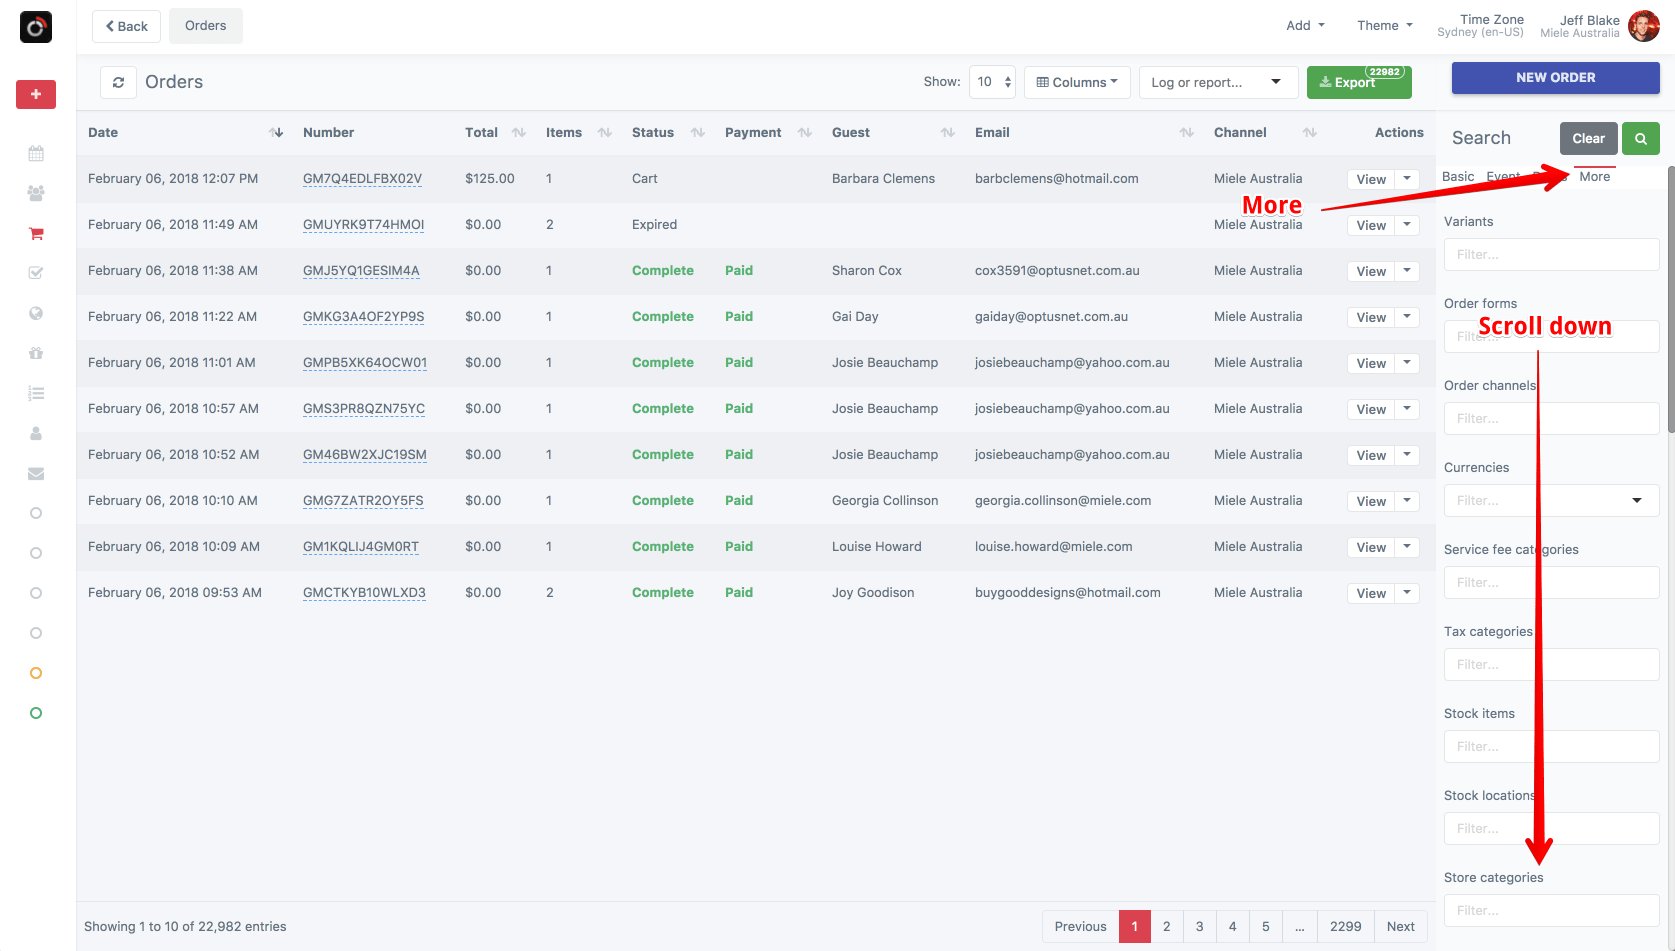Open the Log or report selector
This screenshot has width=1675, height=951.
pyautogui.click(x=1218, y=82)
